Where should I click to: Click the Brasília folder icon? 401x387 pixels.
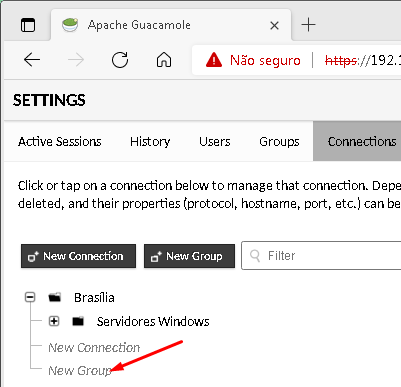click(x=55, y=297)
